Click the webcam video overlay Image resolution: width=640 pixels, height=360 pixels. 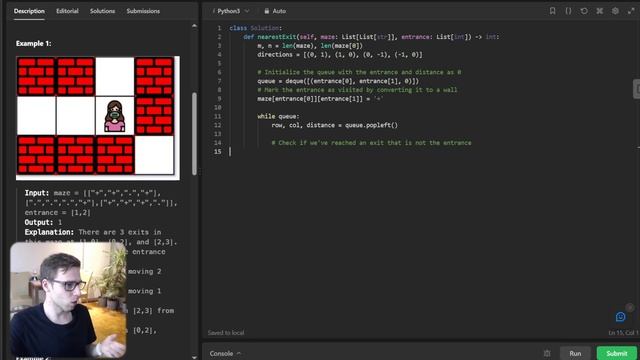click(68, 300)
